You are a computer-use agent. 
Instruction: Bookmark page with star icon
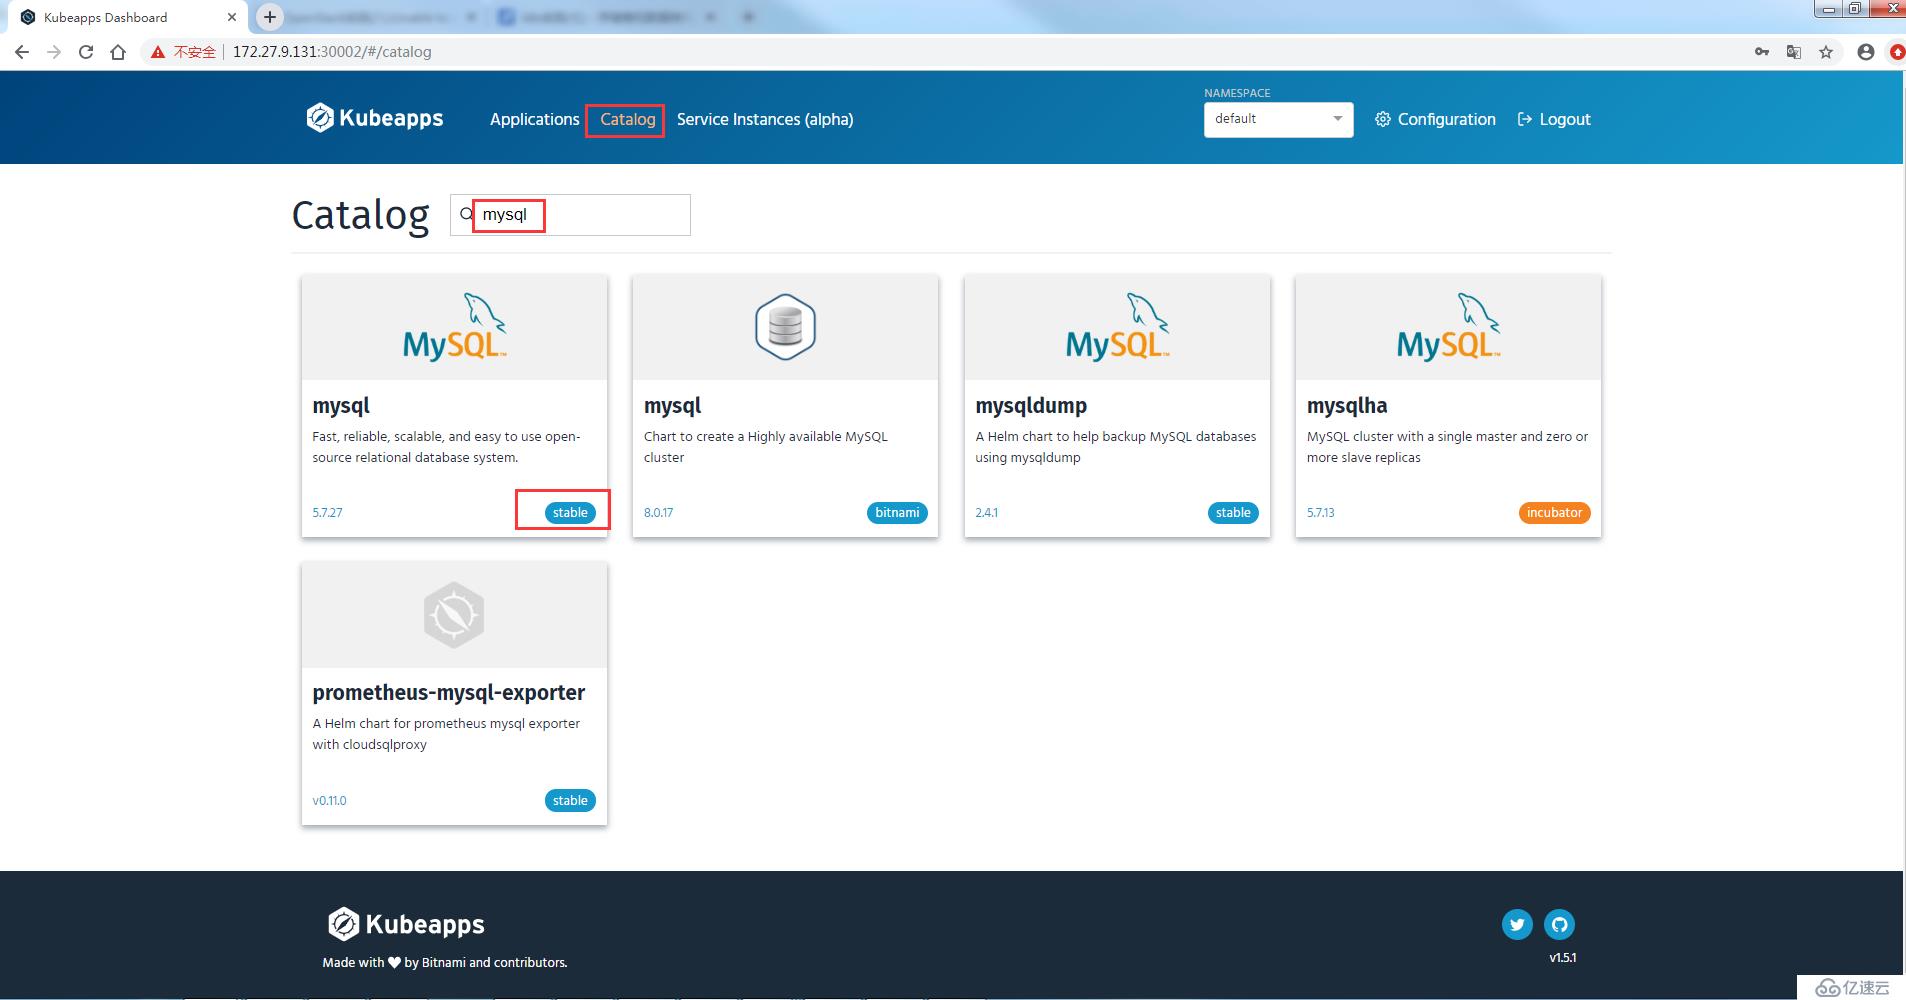click(1826, 52)
